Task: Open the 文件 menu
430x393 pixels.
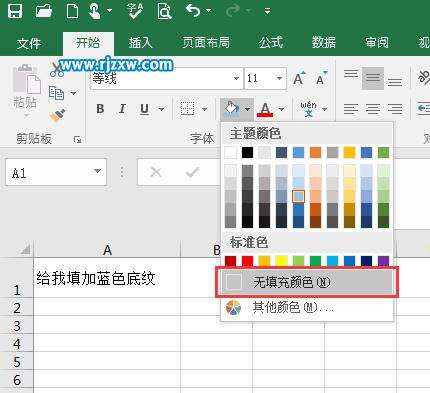Action: coord(29,43)
